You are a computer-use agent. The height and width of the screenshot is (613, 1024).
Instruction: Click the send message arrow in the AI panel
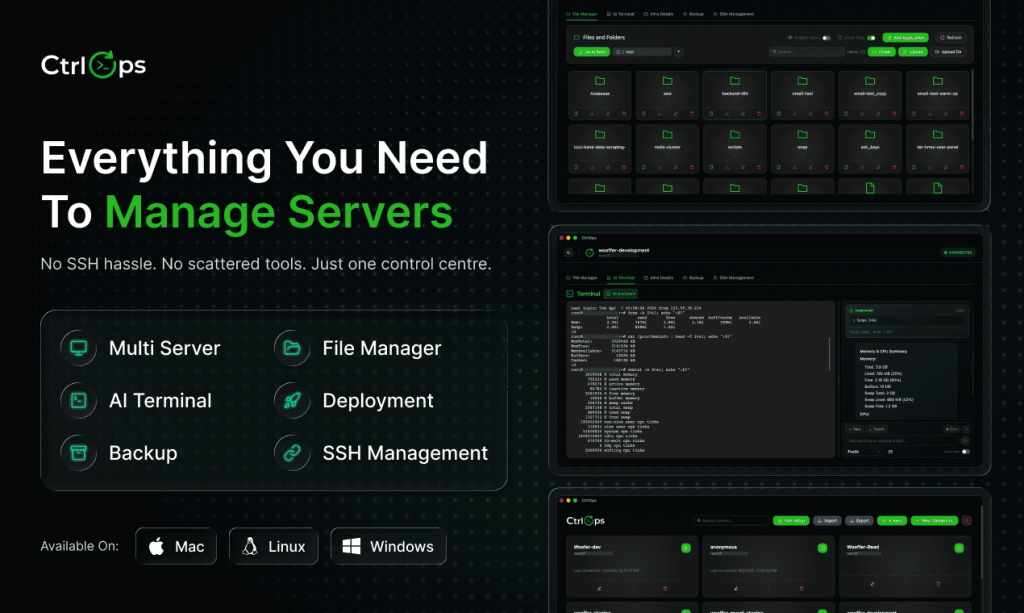[x=965, y=441]
